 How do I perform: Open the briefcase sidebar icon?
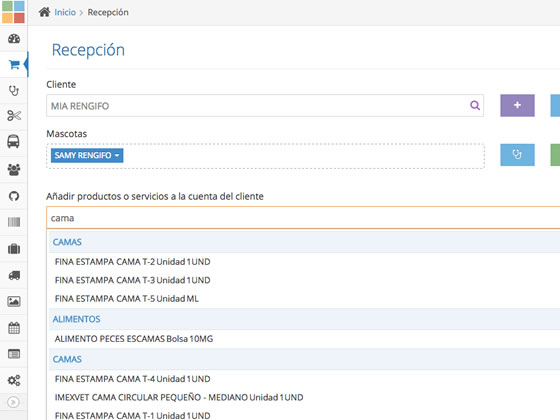[14, 249]
